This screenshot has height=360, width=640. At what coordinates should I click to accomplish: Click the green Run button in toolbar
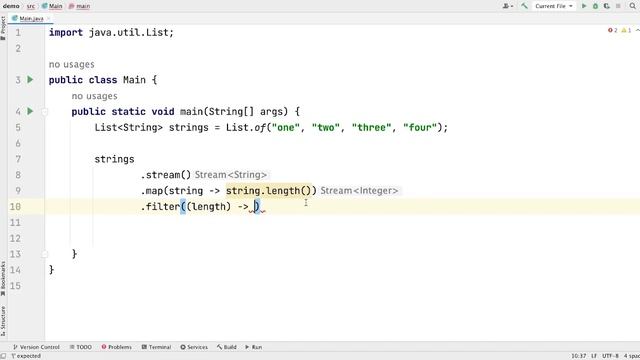click(584, 6)
